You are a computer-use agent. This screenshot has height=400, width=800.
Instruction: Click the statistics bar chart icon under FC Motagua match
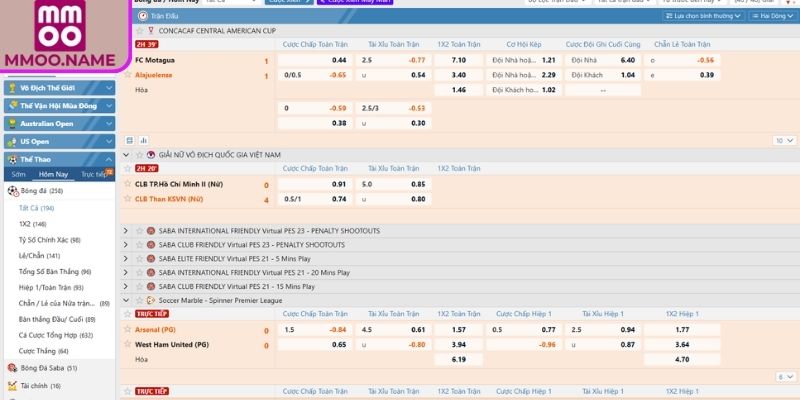[143, 140]
